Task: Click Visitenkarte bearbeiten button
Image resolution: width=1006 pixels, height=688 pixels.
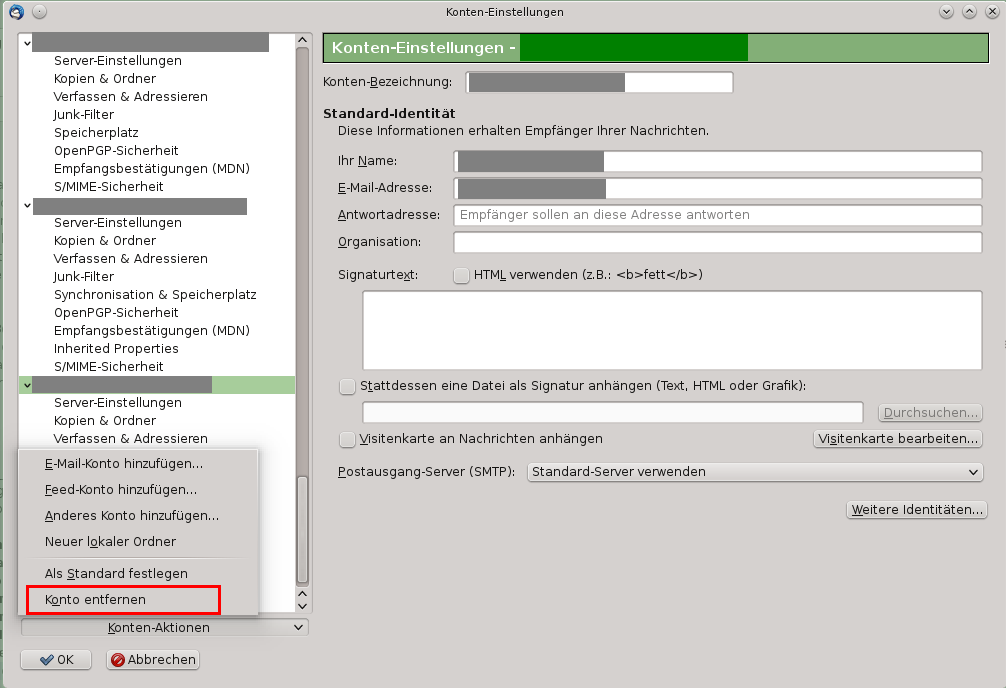Action: pos(898,439)
